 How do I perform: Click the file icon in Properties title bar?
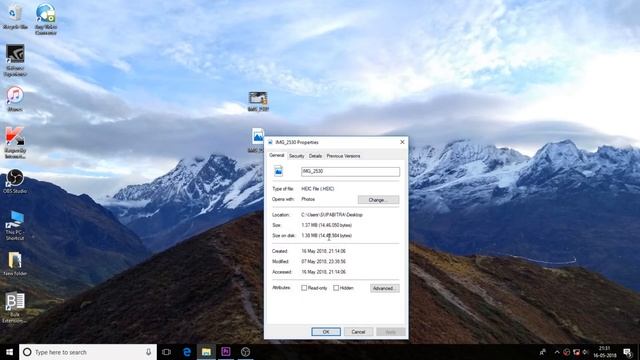(x=270, y=142)
